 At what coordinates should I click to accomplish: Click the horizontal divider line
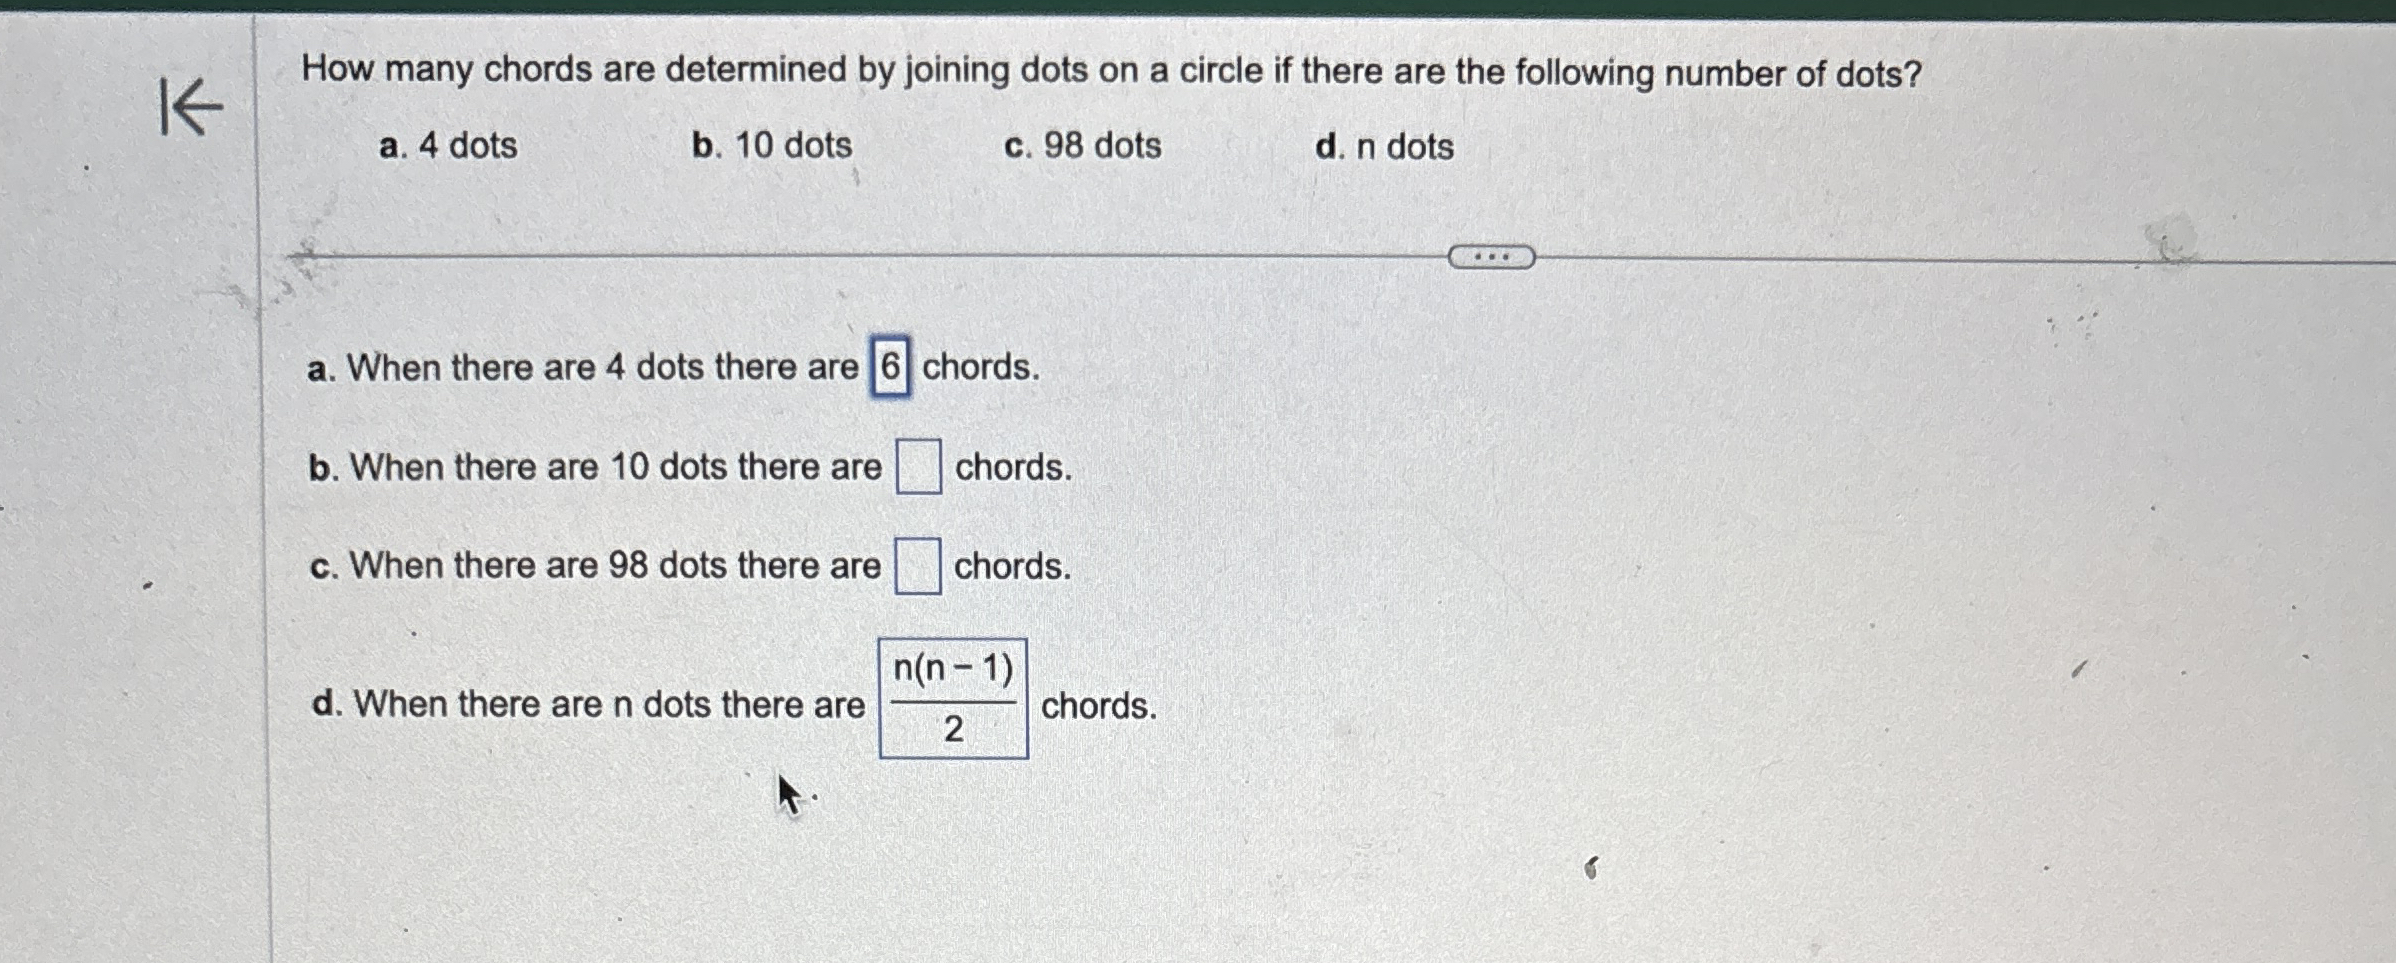point(900,257)
